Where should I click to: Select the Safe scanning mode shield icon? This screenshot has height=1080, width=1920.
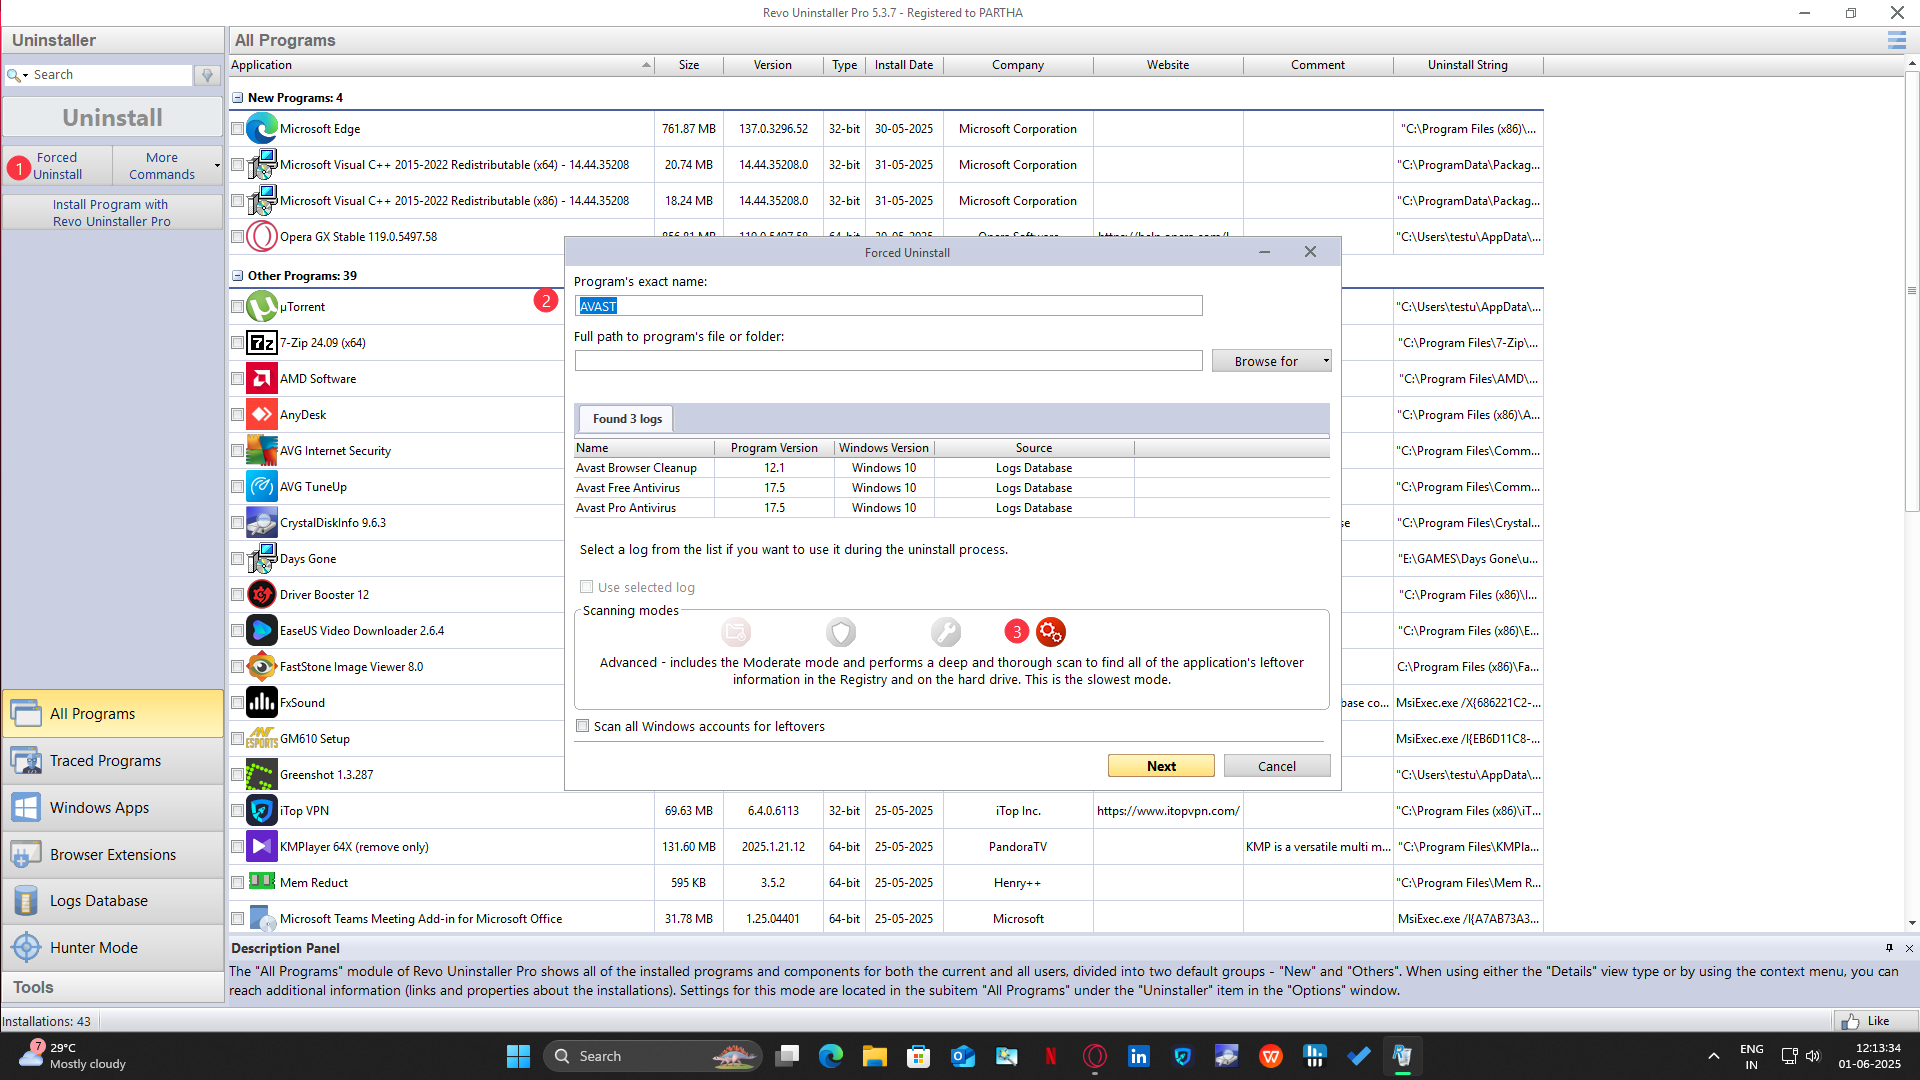point(841,632)
